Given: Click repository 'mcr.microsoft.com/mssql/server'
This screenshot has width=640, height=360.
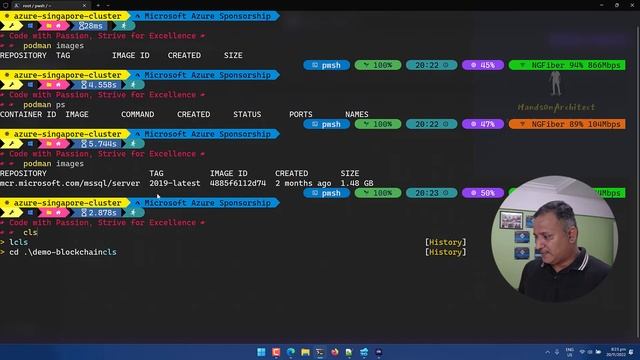Looking at the screenshot, I should [x=70, y=183].
